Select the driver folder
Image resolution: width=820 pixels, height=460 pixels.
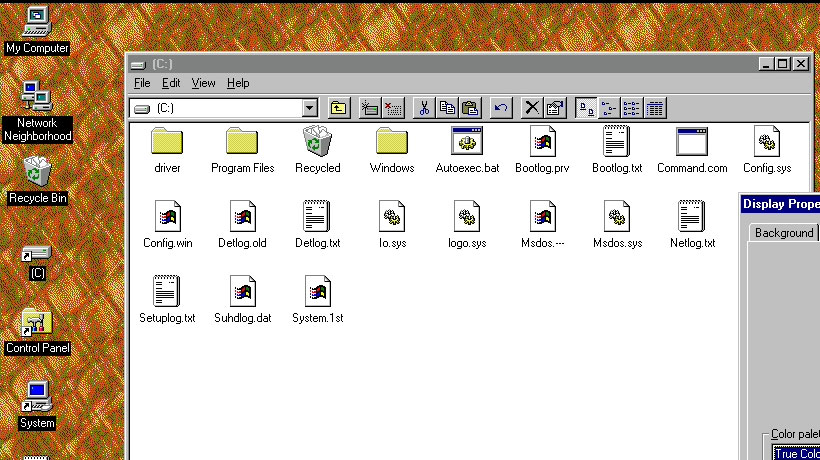pyautogui.click(x=167, y=151)
